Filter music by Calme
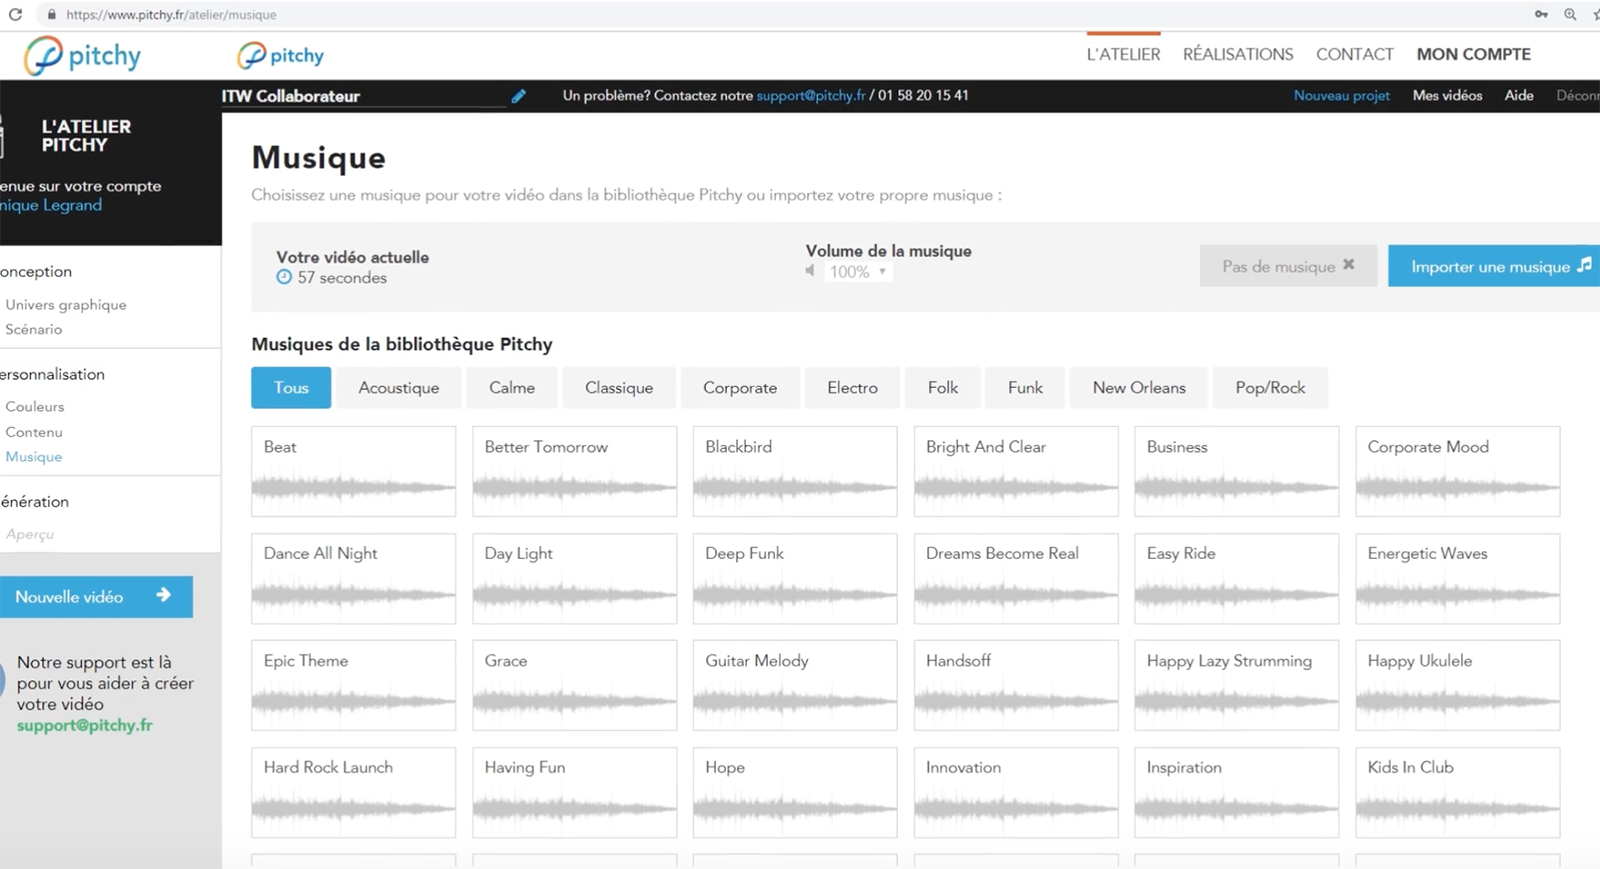The image size is (1600, 869). click(512, 388)
